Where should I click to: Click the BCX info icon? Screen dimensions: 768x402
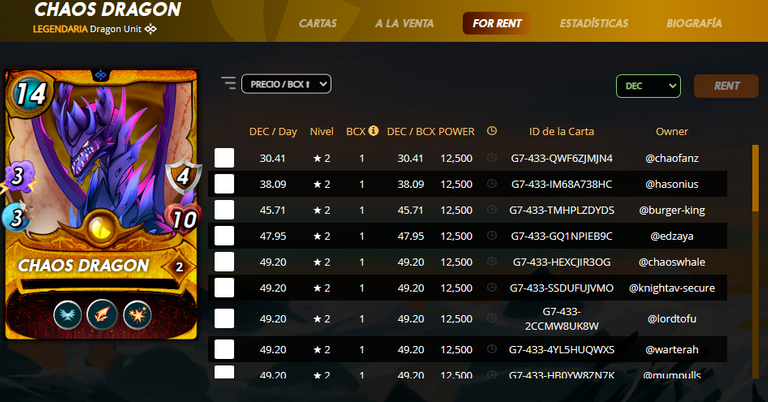(x=373, y=130)
